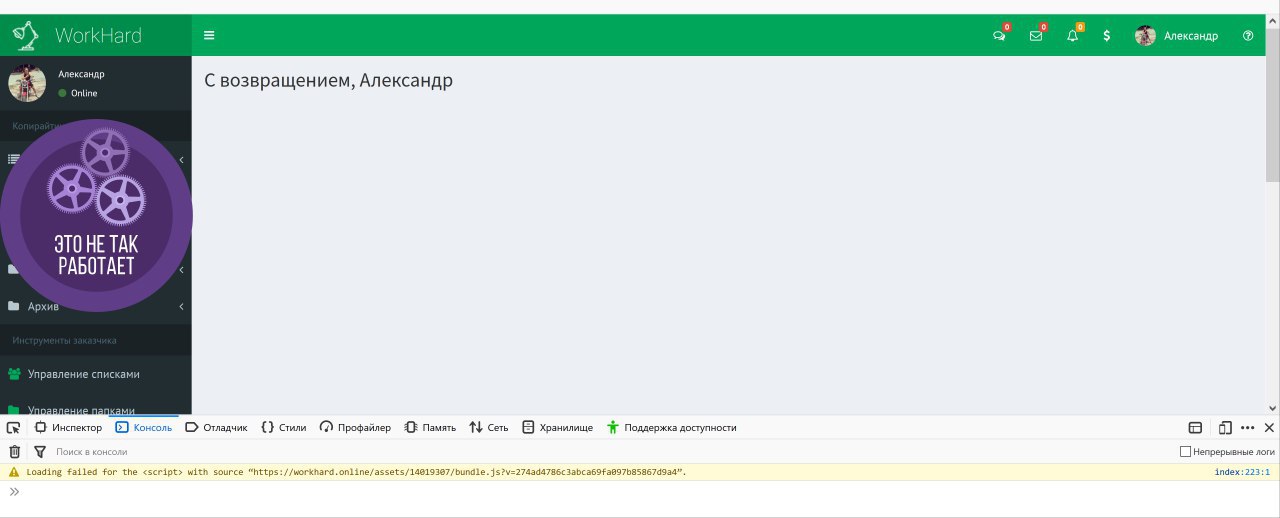
Task: Expand the Архив chevron arrow
Action: point(181,306)
